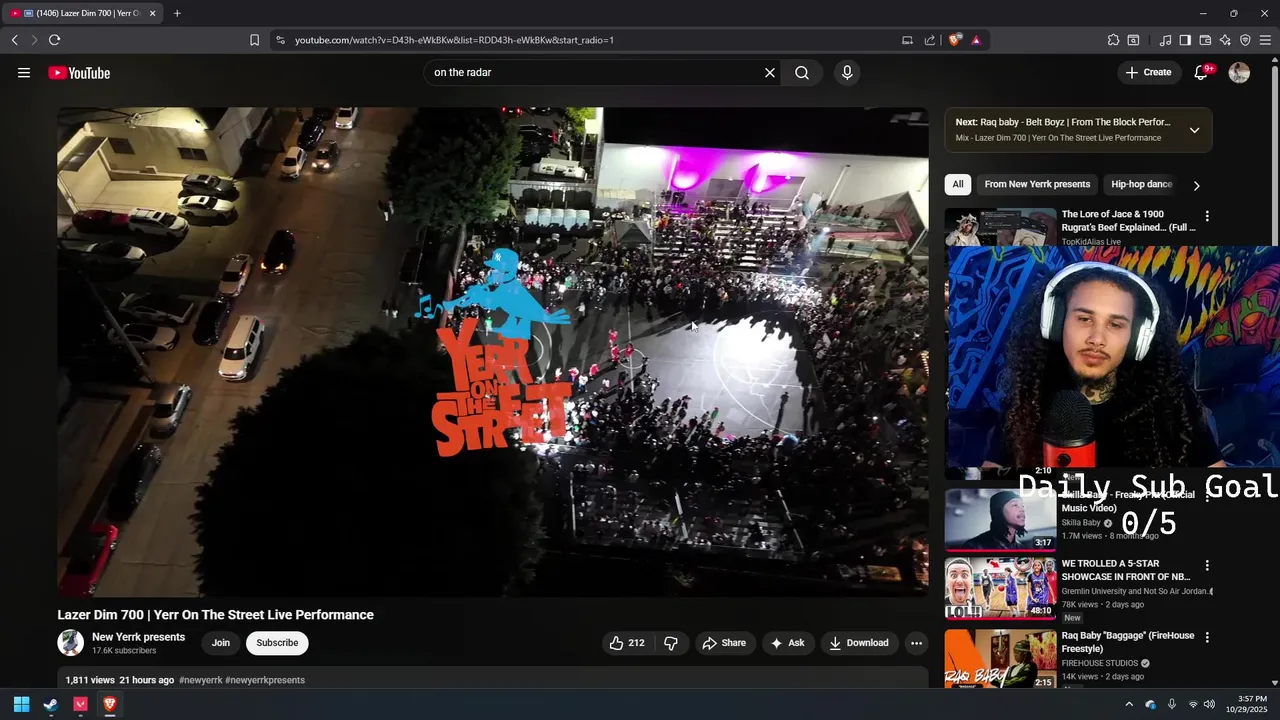Install app icon in address bar
Image resolution: width=1280 pixels, height=720 pixels.
point(907,40)
